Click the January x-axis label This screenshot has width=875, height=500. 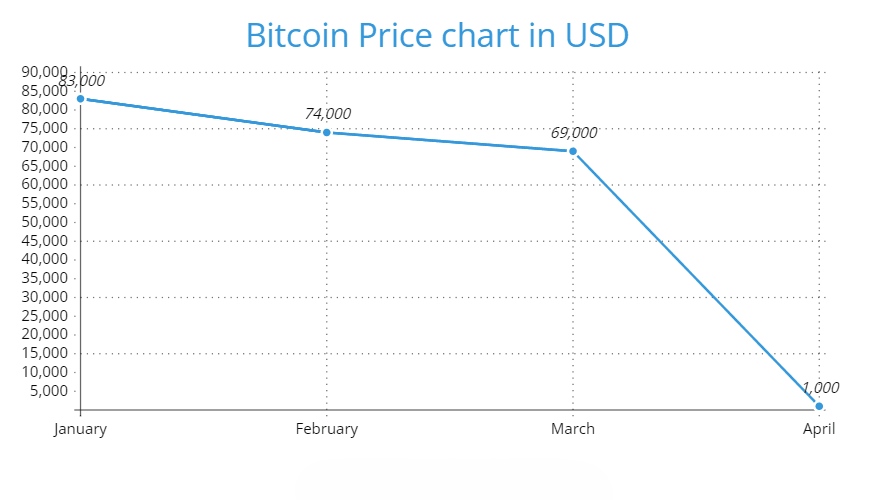80,429
